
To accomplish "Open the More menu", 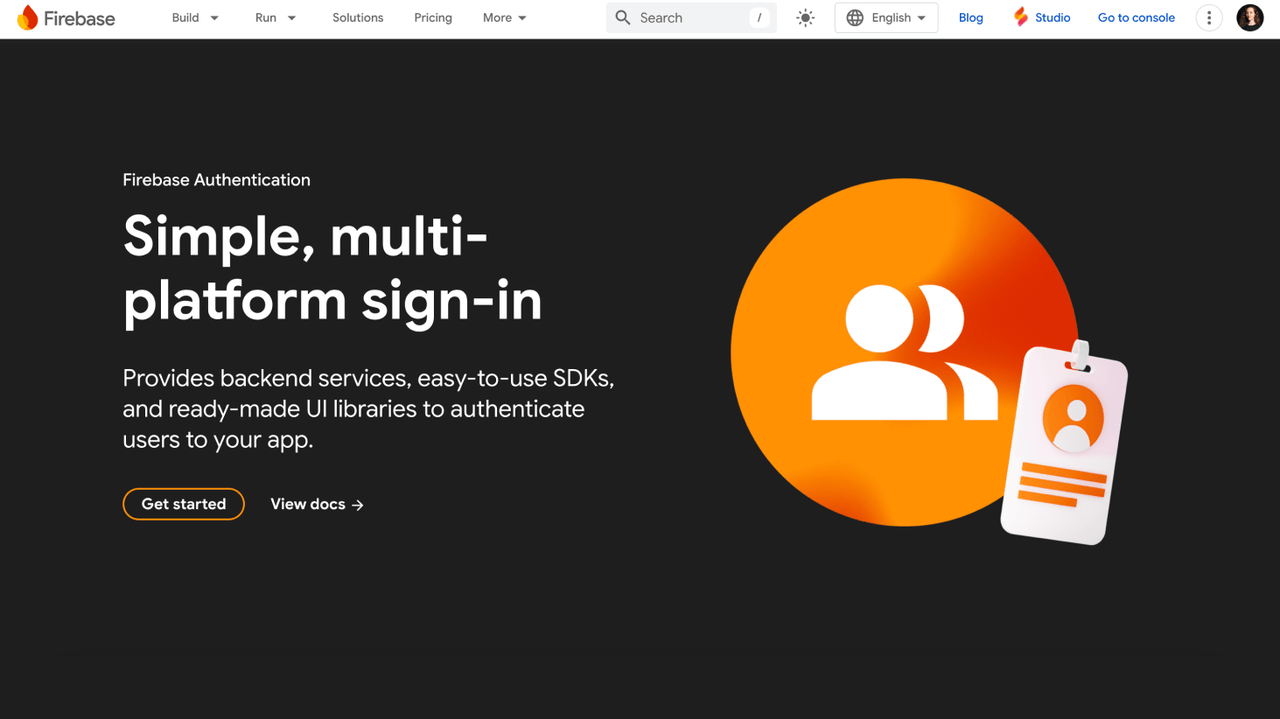I will [504, 17].
